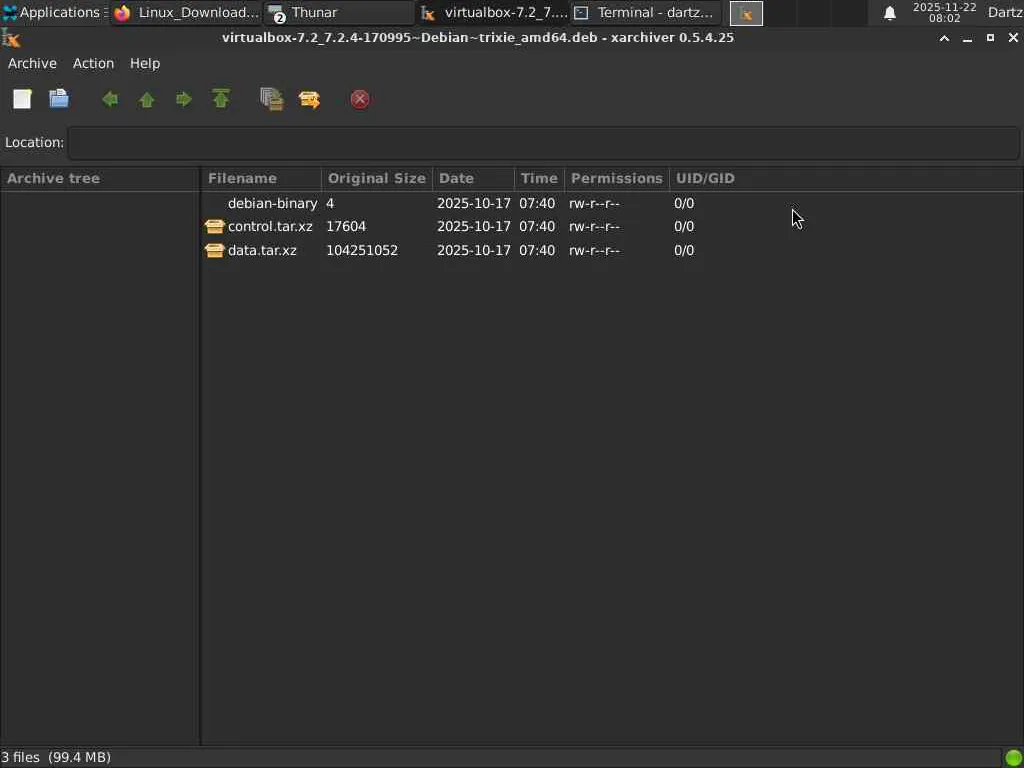Image resolution: width=1024 pixels, height=768 pixels.
Task: Sort by Permissions column header
Action: (616, 178)
